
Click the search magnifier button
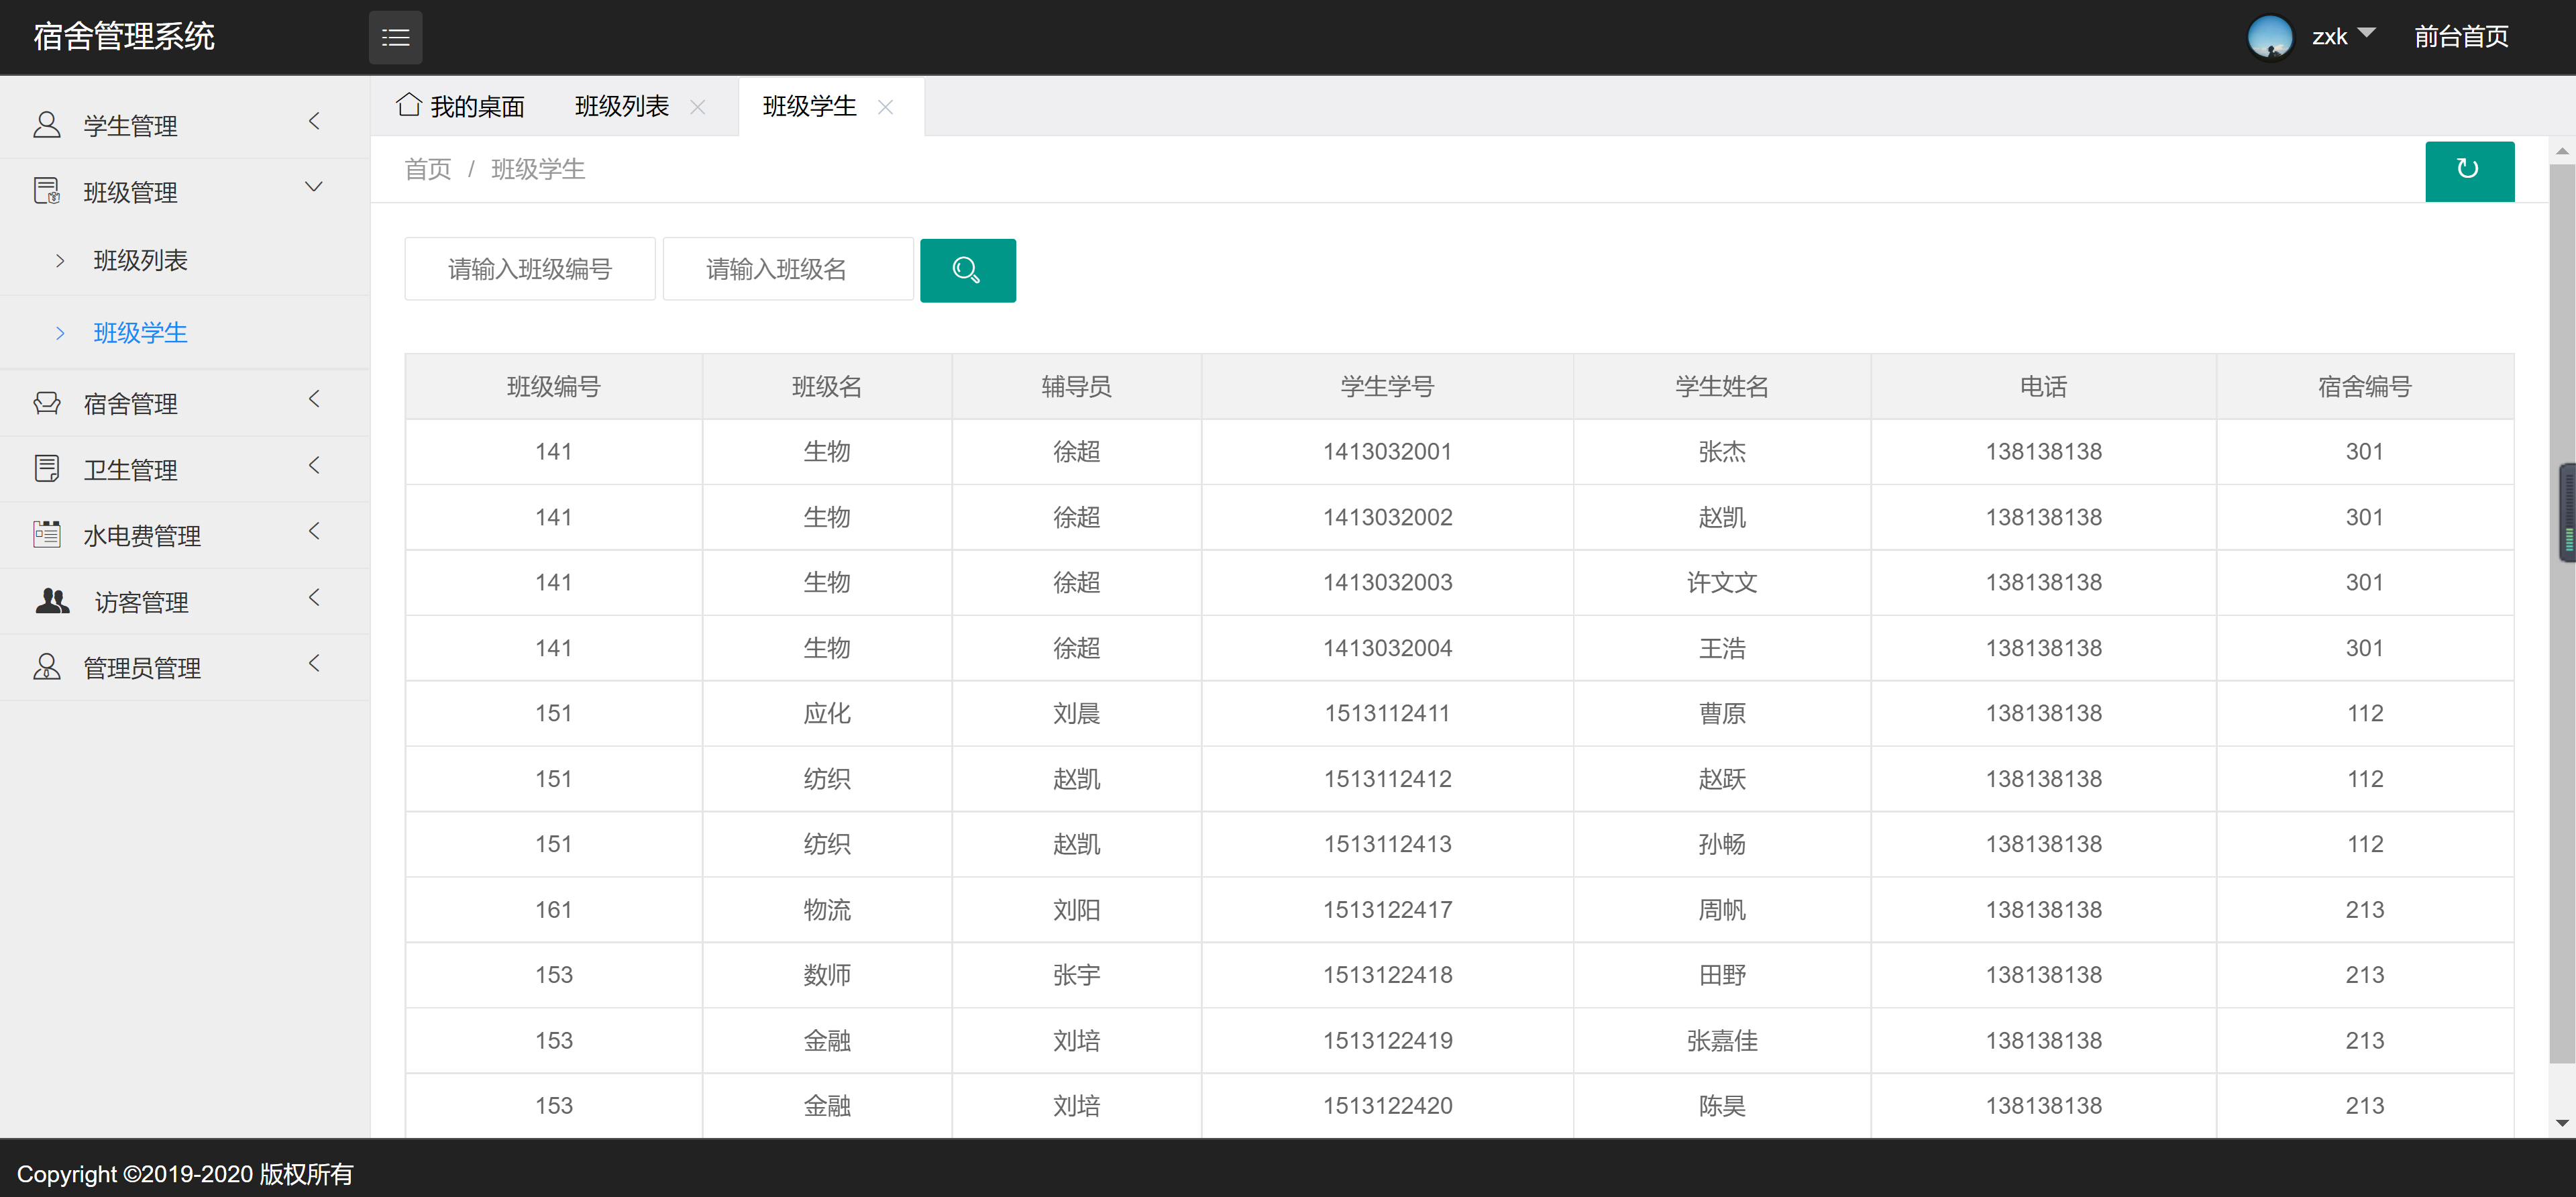[966, 270]
